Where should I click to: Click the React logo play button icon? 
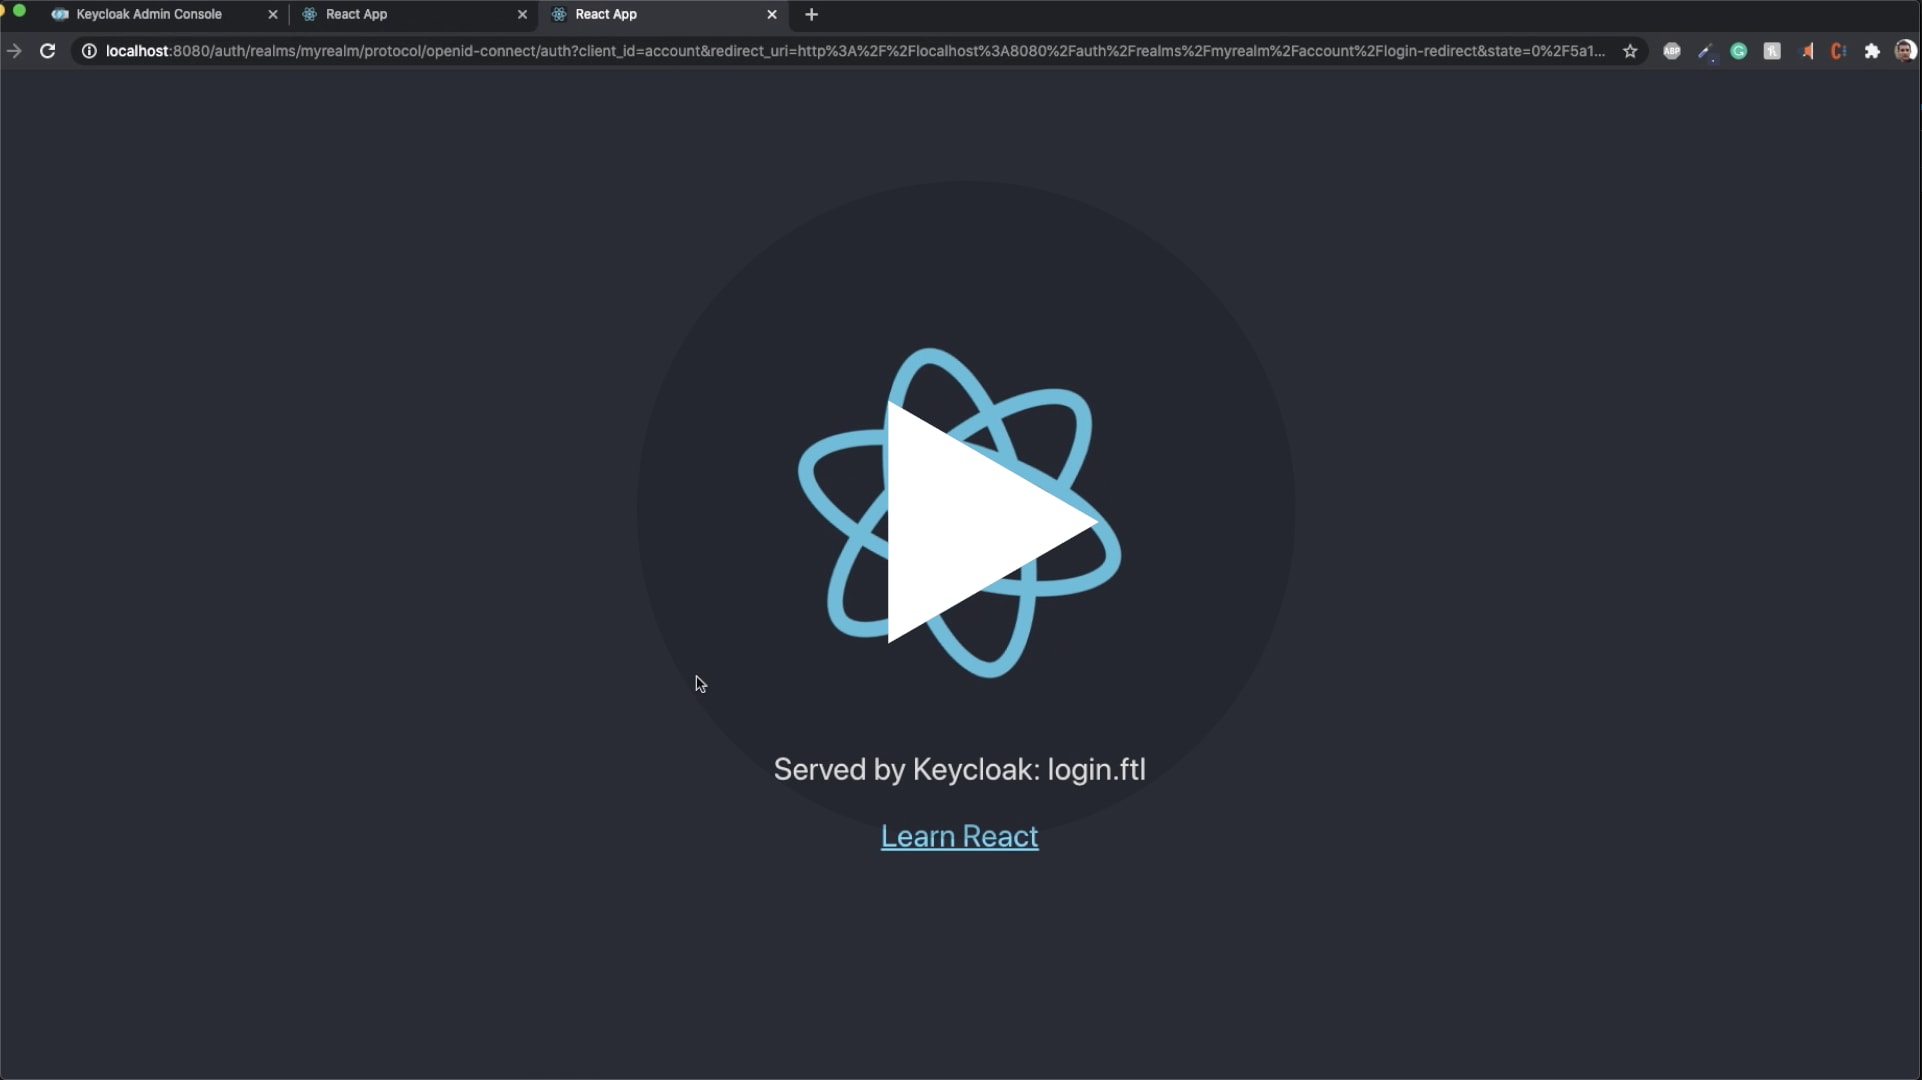[960, 512]
